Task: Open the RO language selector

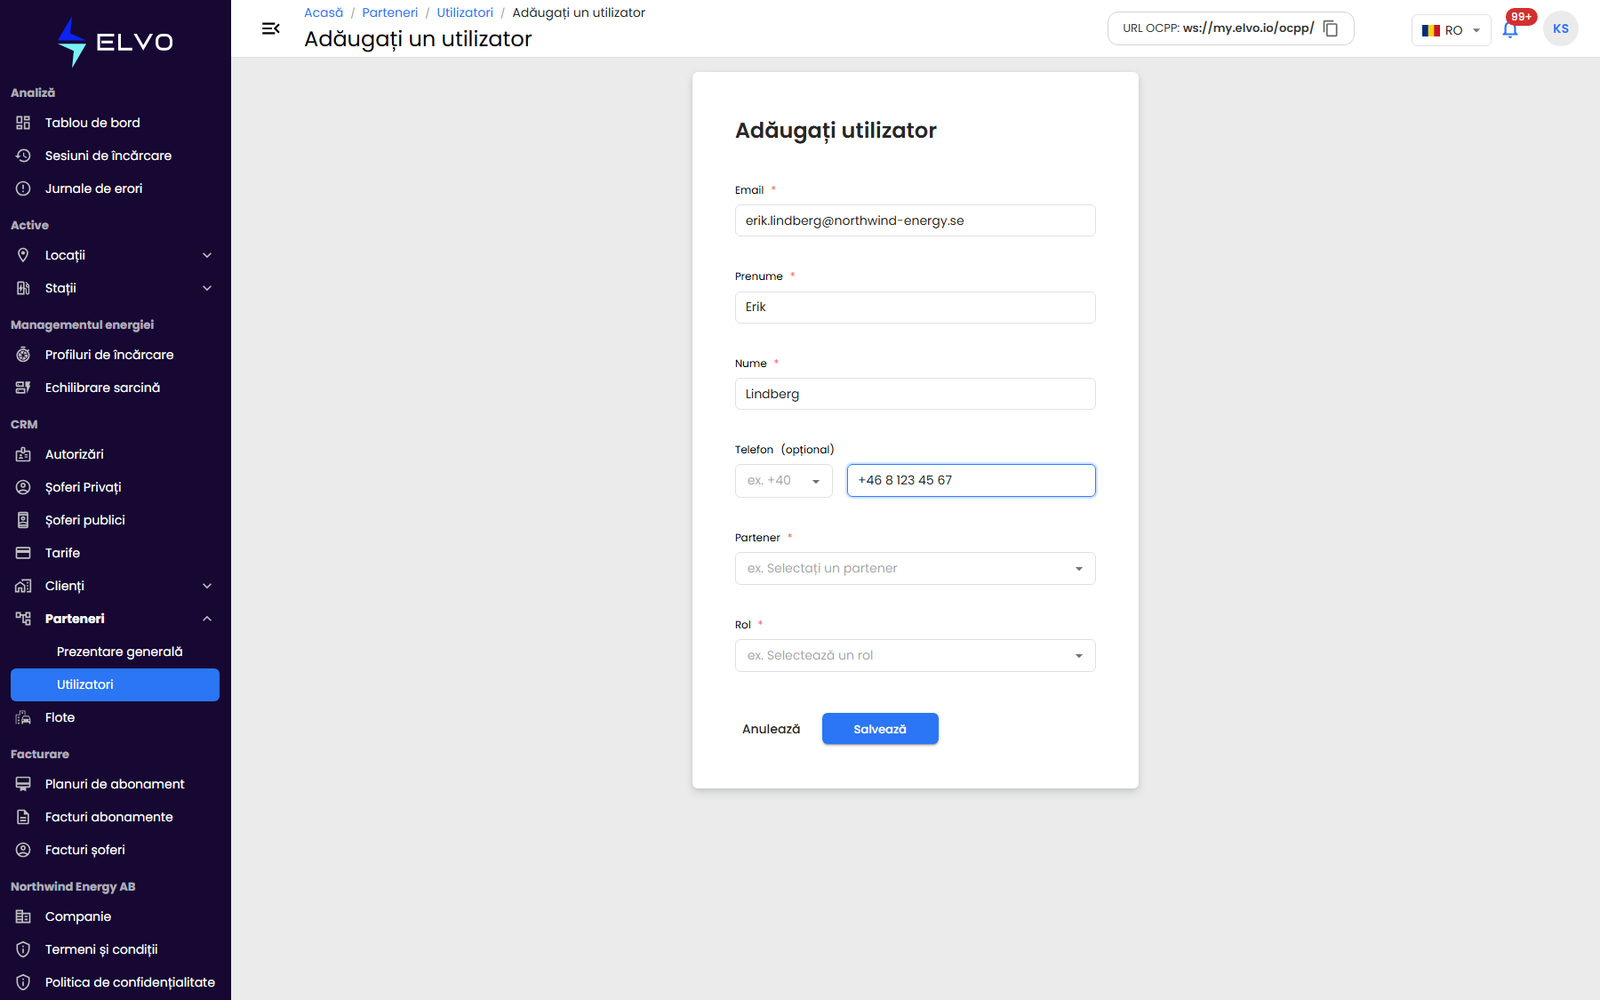Action: click(1451, 30)
